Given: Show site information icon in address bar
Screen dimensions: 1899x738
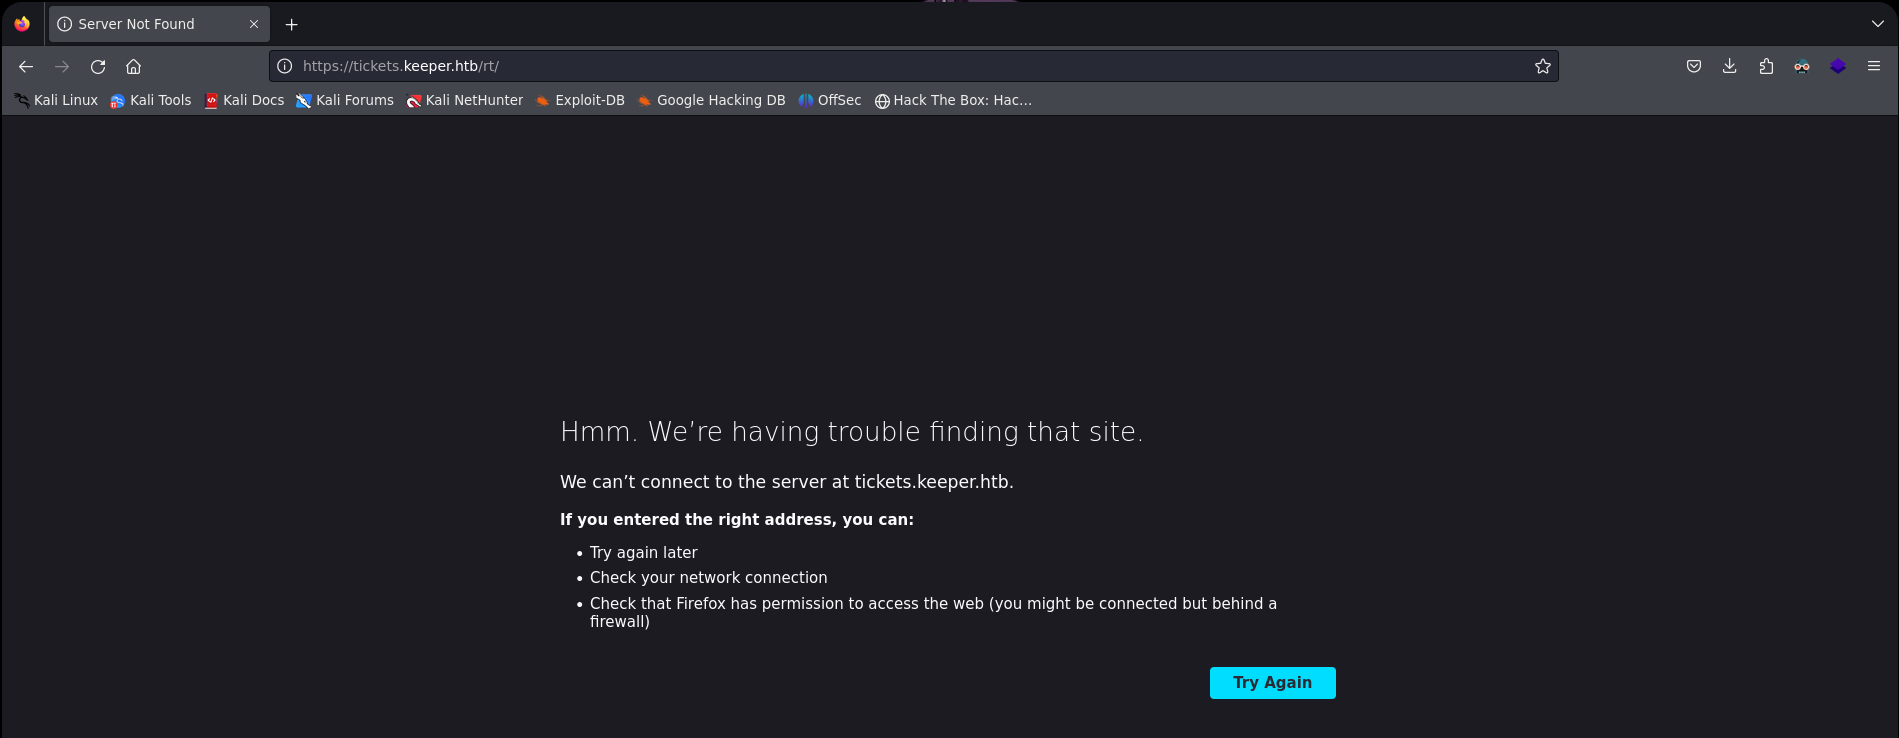Looking at the screenshot, I should coord(285,66).
